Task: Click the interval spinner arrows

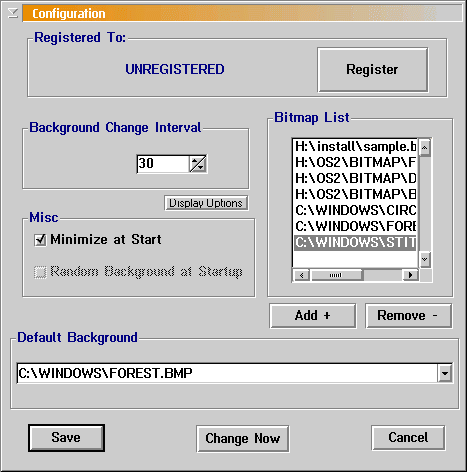Action: tap(198, 164)
